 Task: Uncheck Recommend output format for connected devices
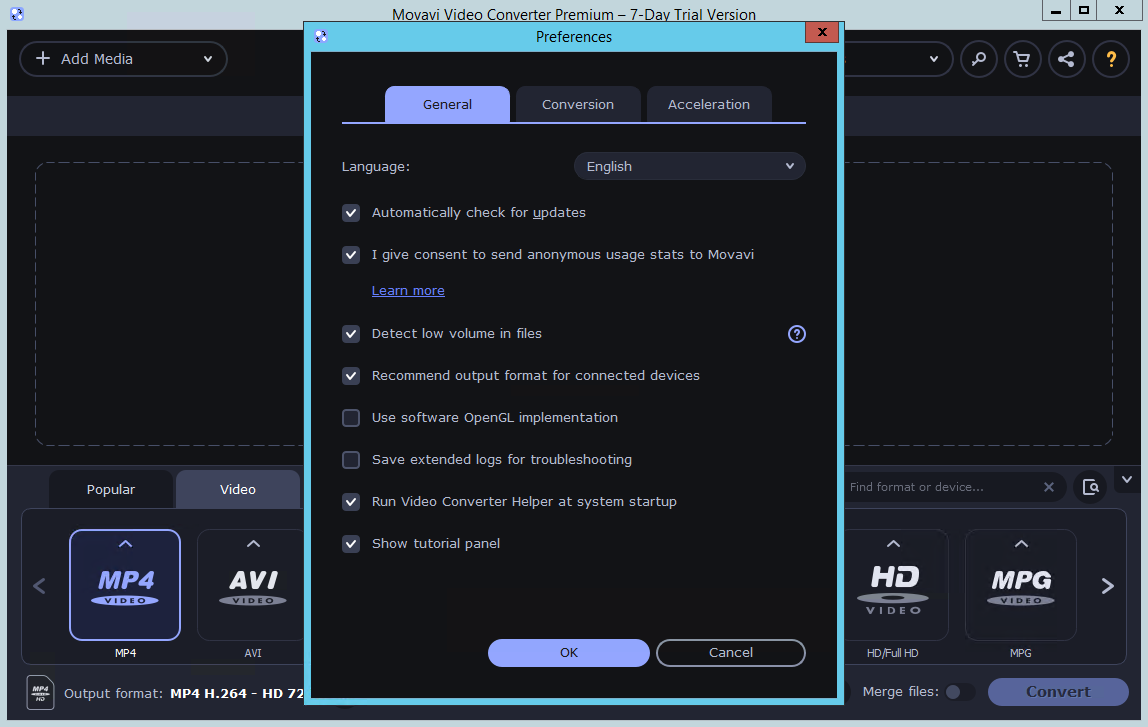pyautogui.click(x=351, y=376)
